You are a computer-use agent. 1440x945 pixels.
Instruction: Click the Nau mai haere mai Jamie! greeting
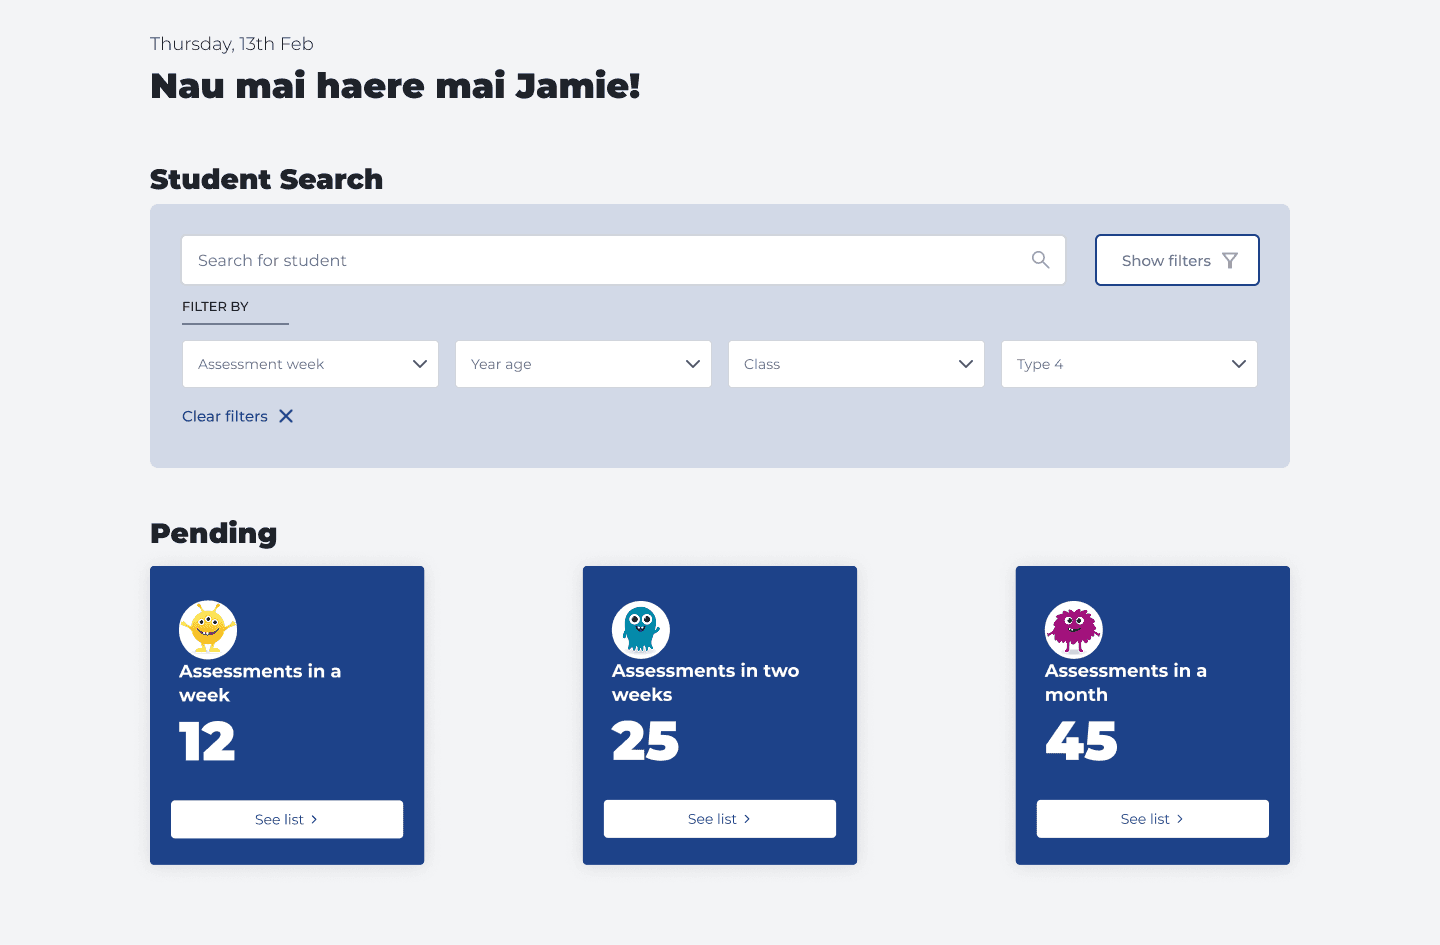point(395,86)
